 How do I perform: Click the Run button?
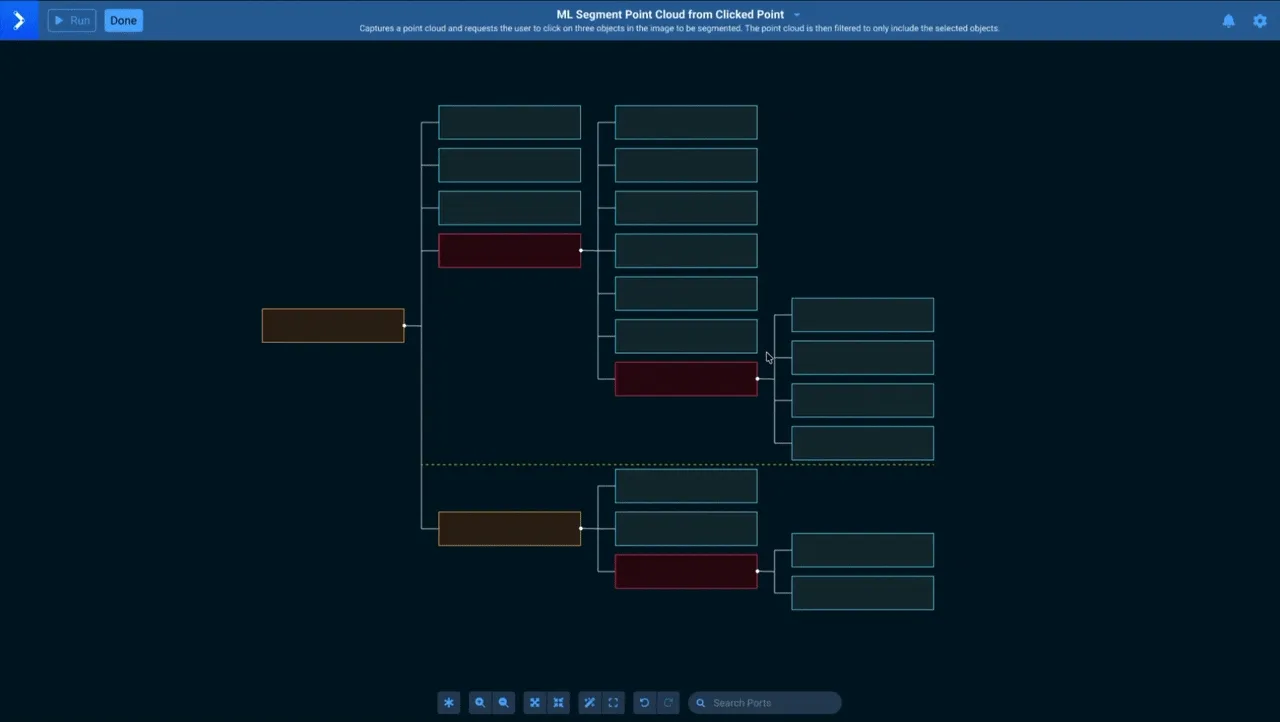71,20
